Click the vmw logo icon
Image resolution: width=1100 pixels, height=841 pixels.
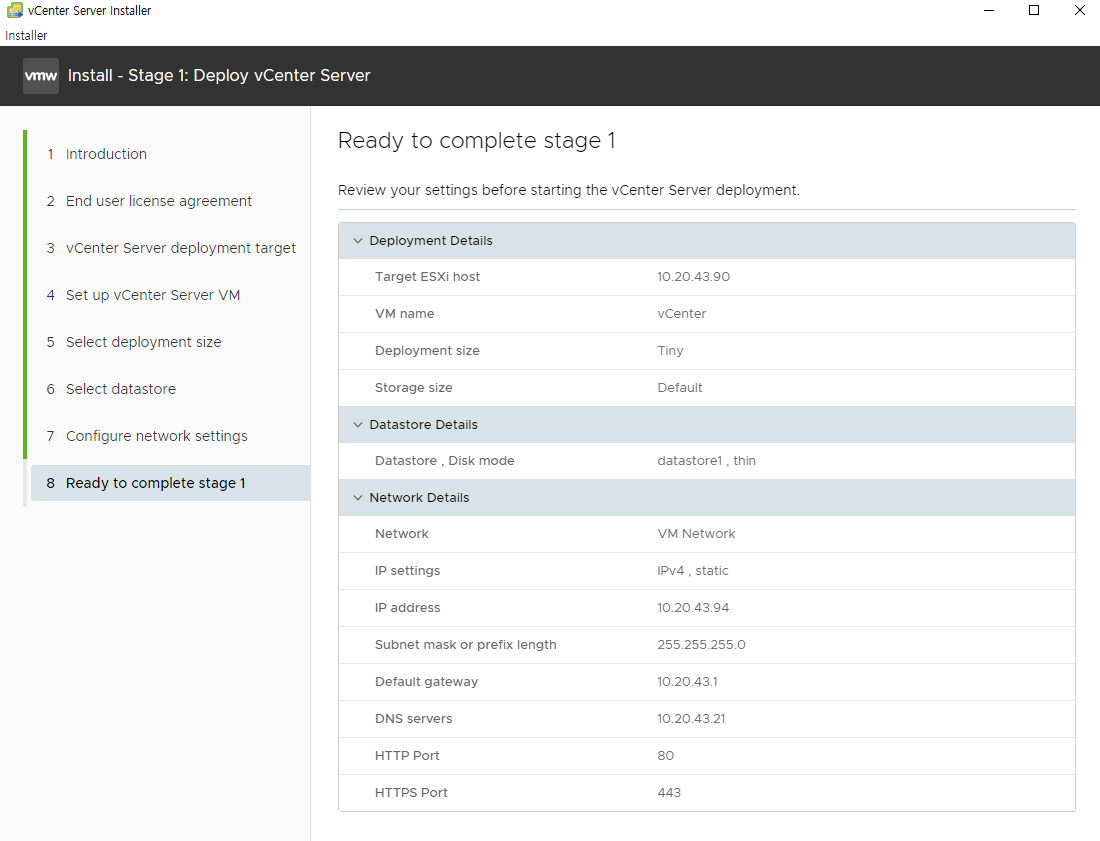(x=41, y=76)
